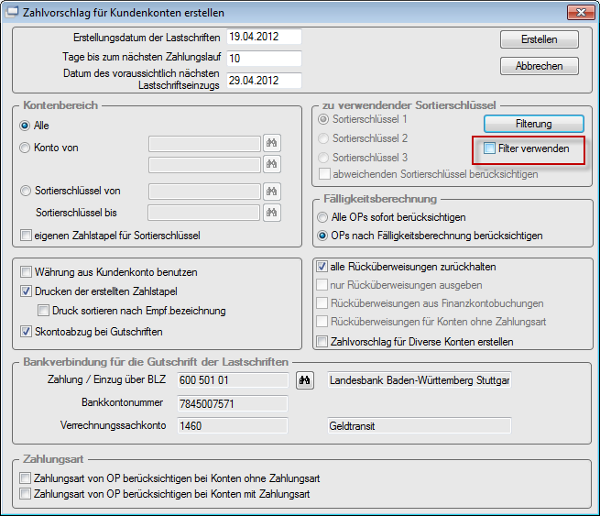
Task: Click the dialog window icon in title bar
Action: pos(11,12)
